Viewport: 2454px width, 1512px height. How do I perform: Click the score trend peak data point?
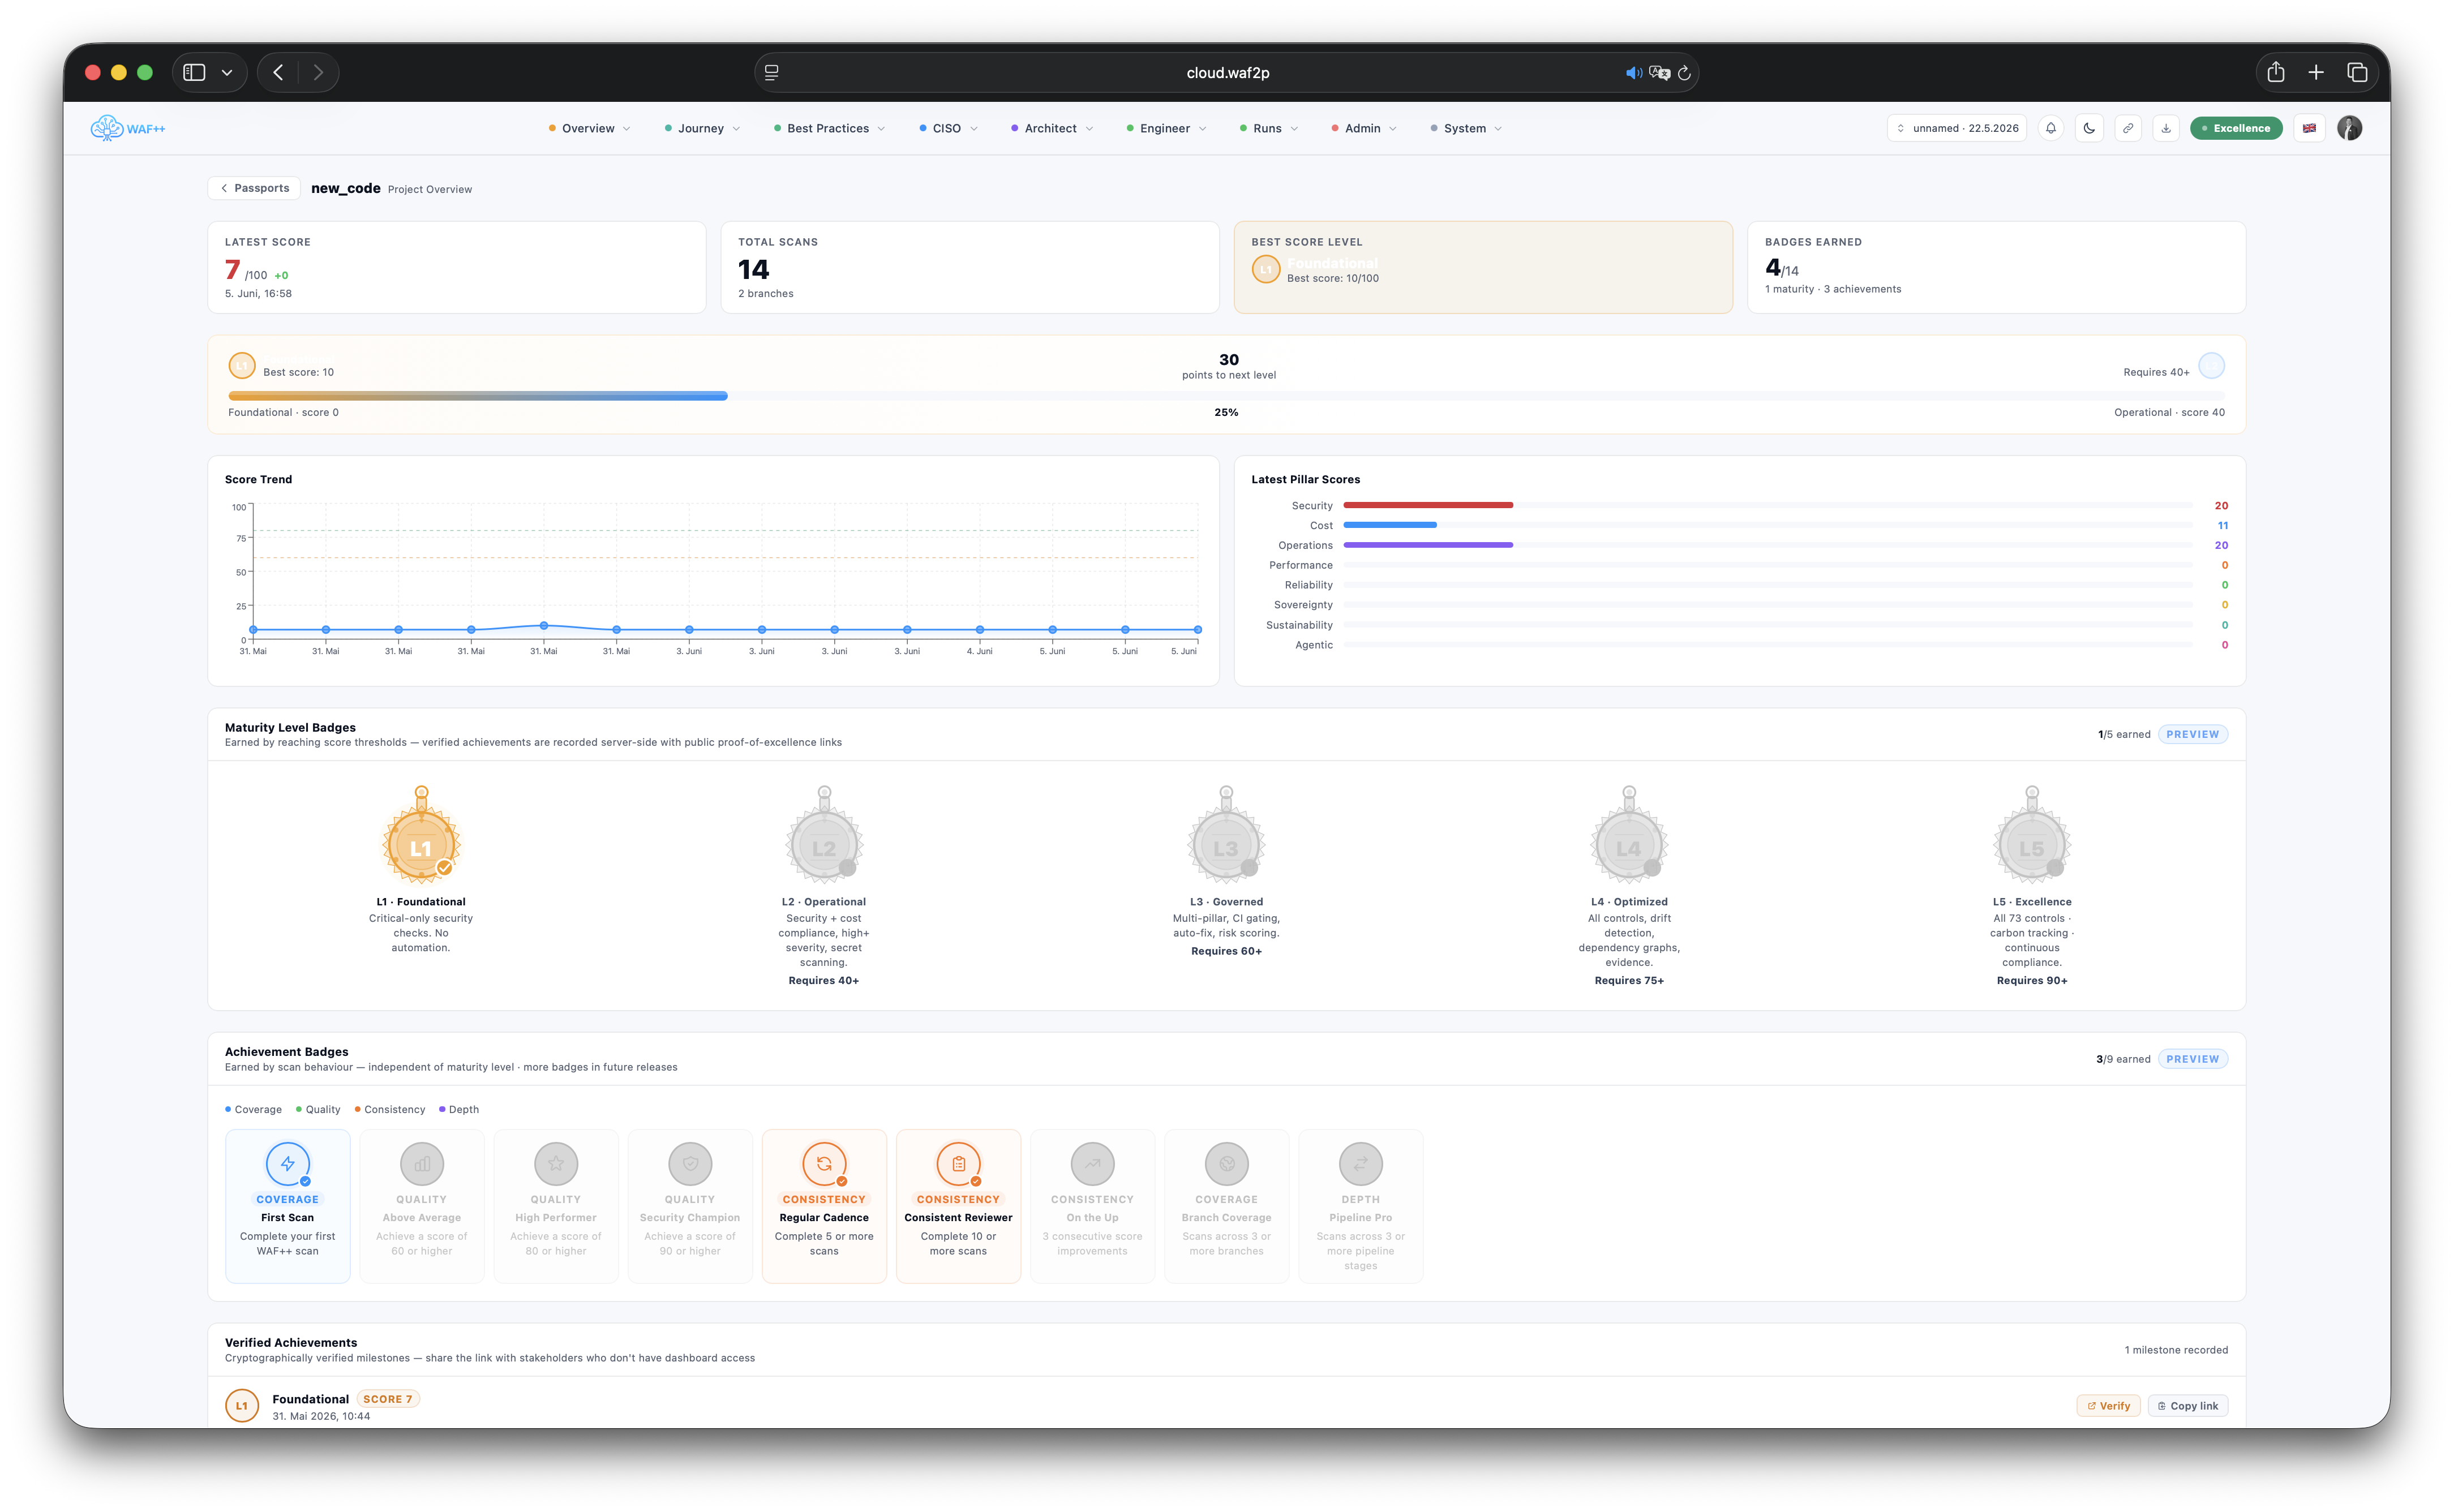[544, 625]
